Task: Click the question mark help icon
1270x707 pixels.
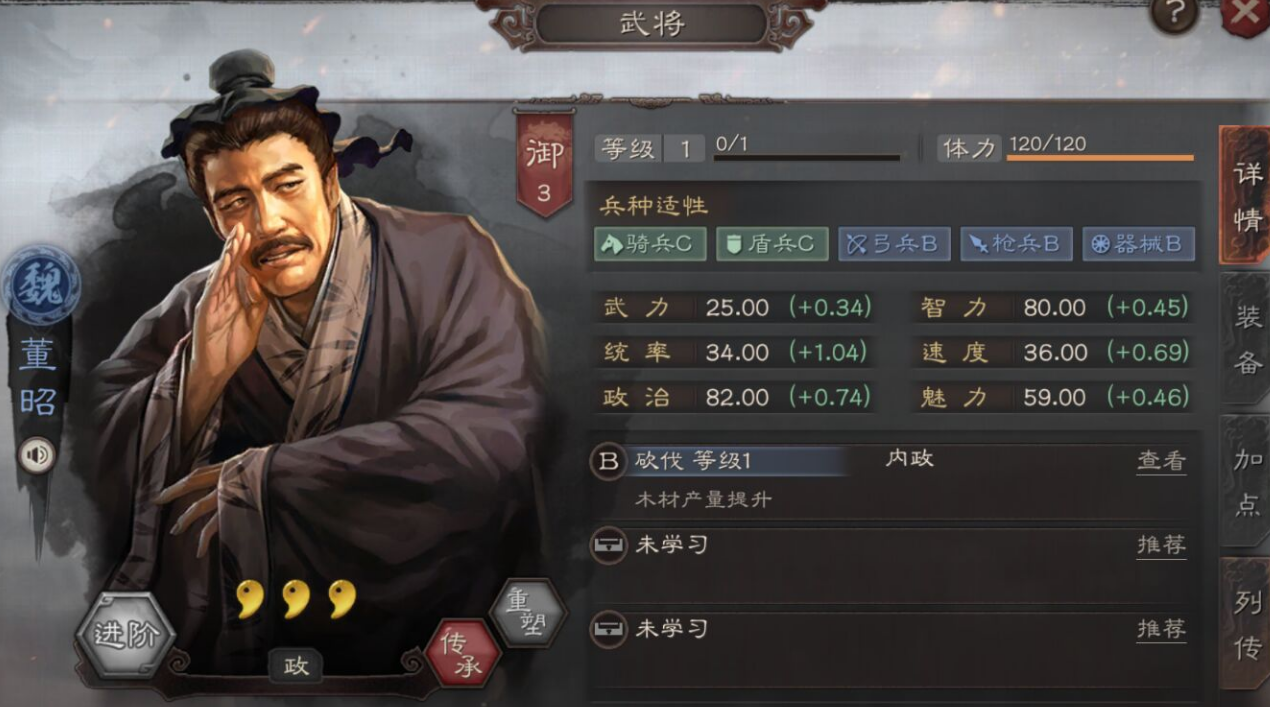Action: click(x=1174, y=14)
